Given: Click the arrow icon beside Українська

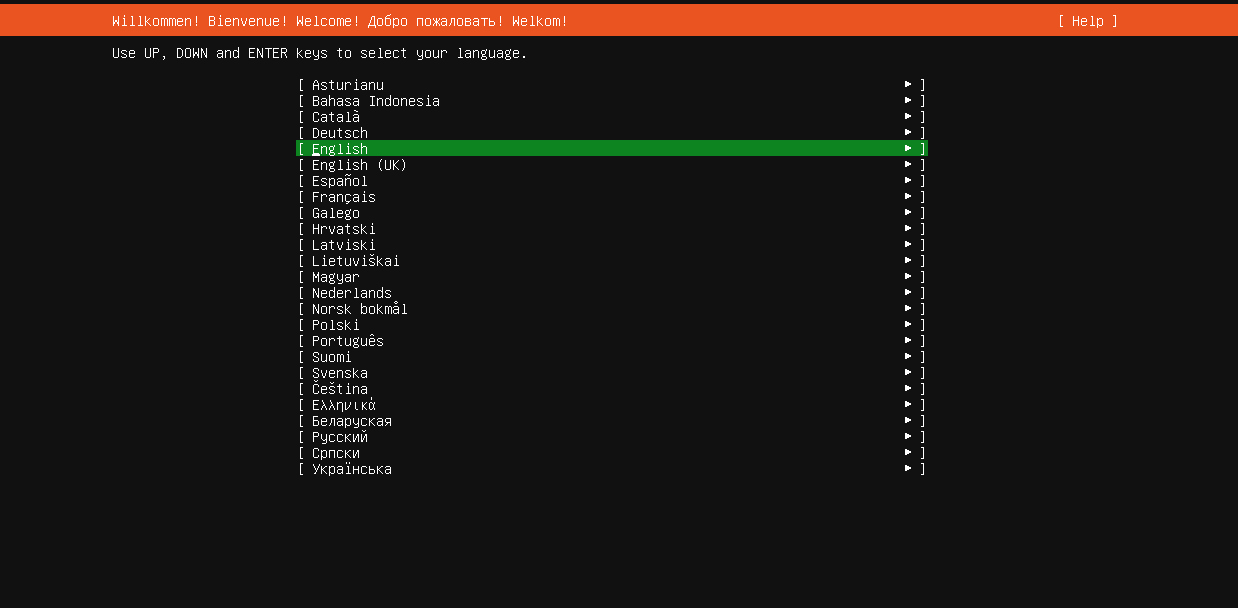Looking at the screenshot, I should 908,469.
